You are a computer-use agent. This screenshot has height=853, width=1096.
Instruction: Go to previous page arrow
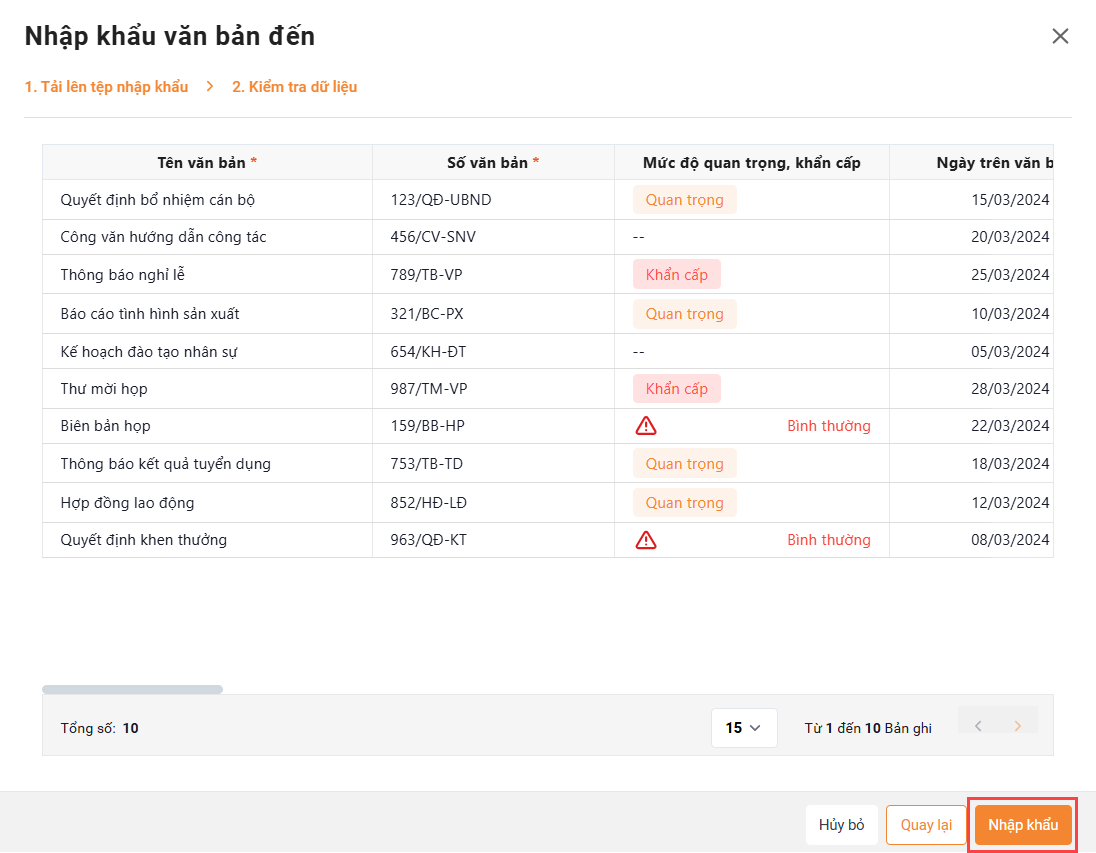(x=978, y=726)
